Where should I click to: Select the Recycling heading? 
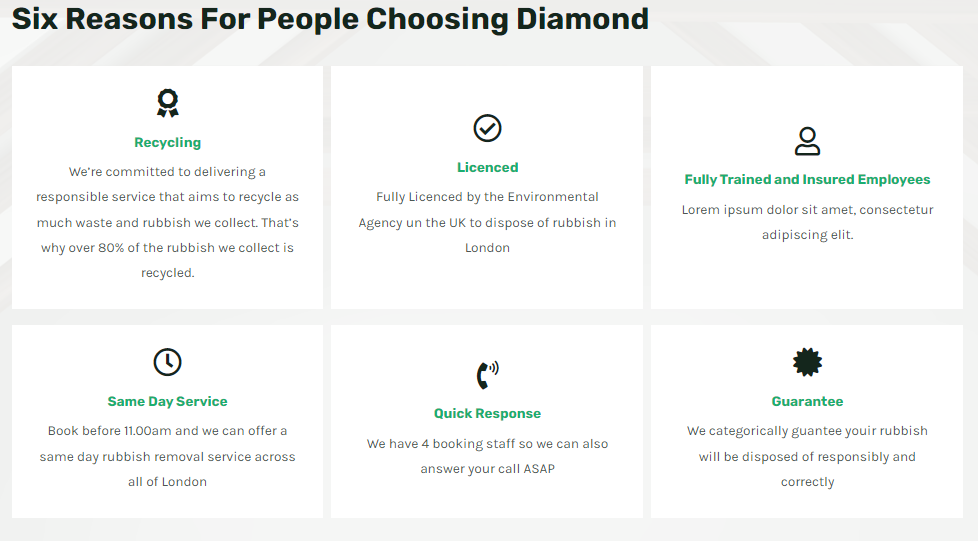click(x=167, y=142)
